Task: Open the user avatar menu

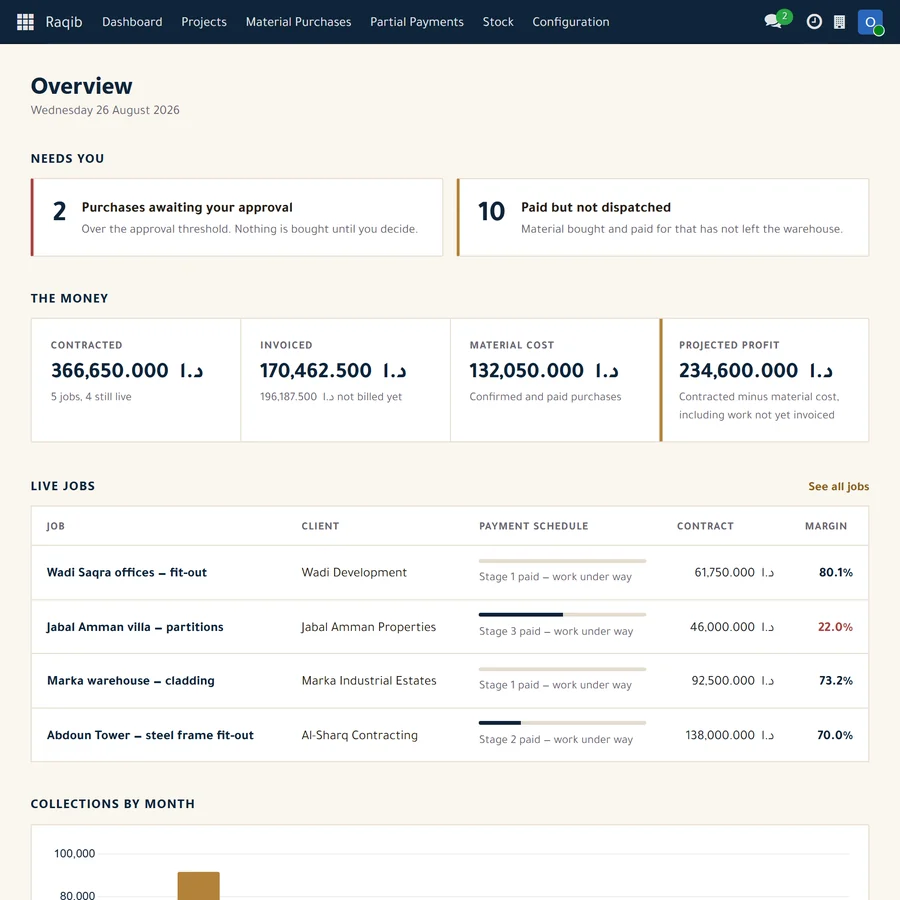Action: pos(870,22)
